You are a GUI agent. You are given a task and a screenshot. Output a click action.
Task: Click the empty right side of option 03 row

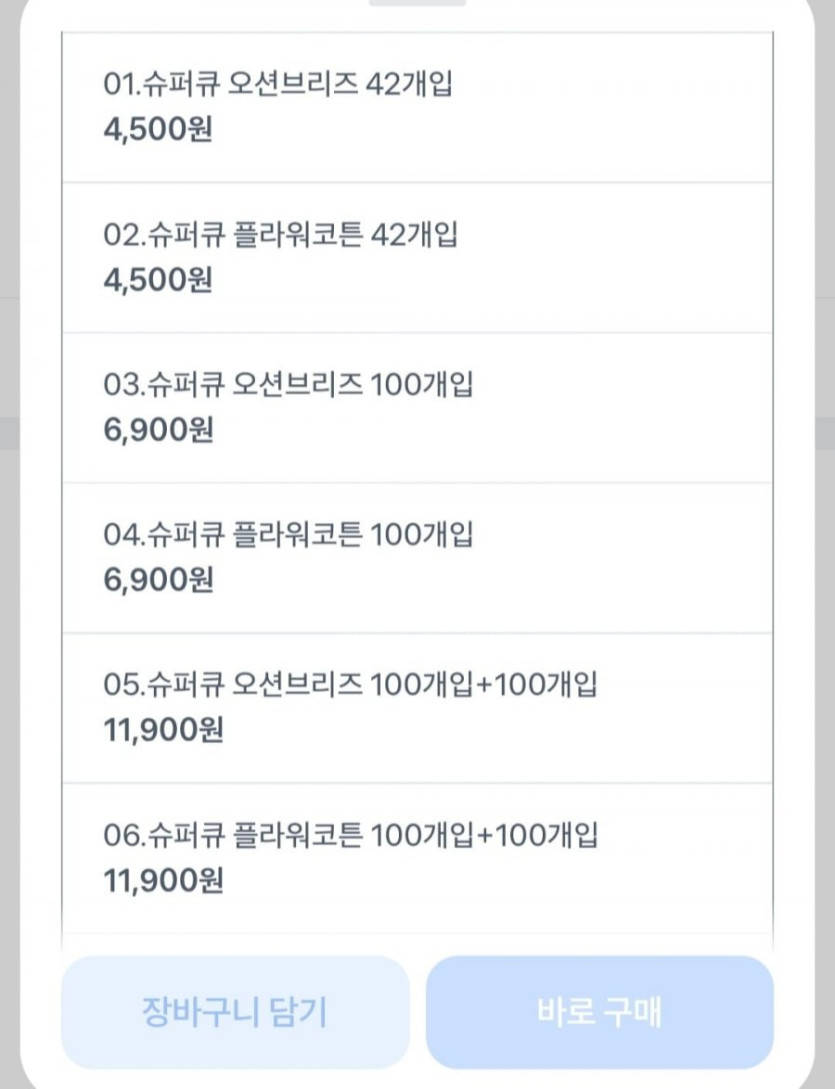click(x=650, y=408)
